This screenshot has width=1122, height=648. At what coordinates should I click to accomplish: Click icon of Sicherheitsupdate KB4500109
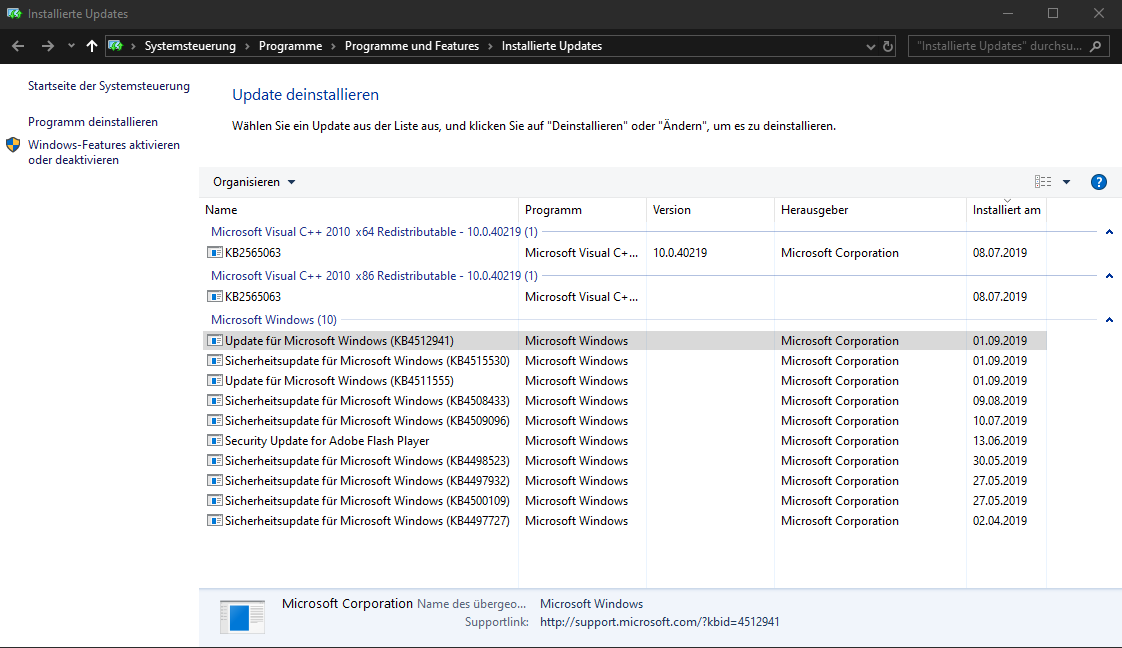click(x=214, y=501)
